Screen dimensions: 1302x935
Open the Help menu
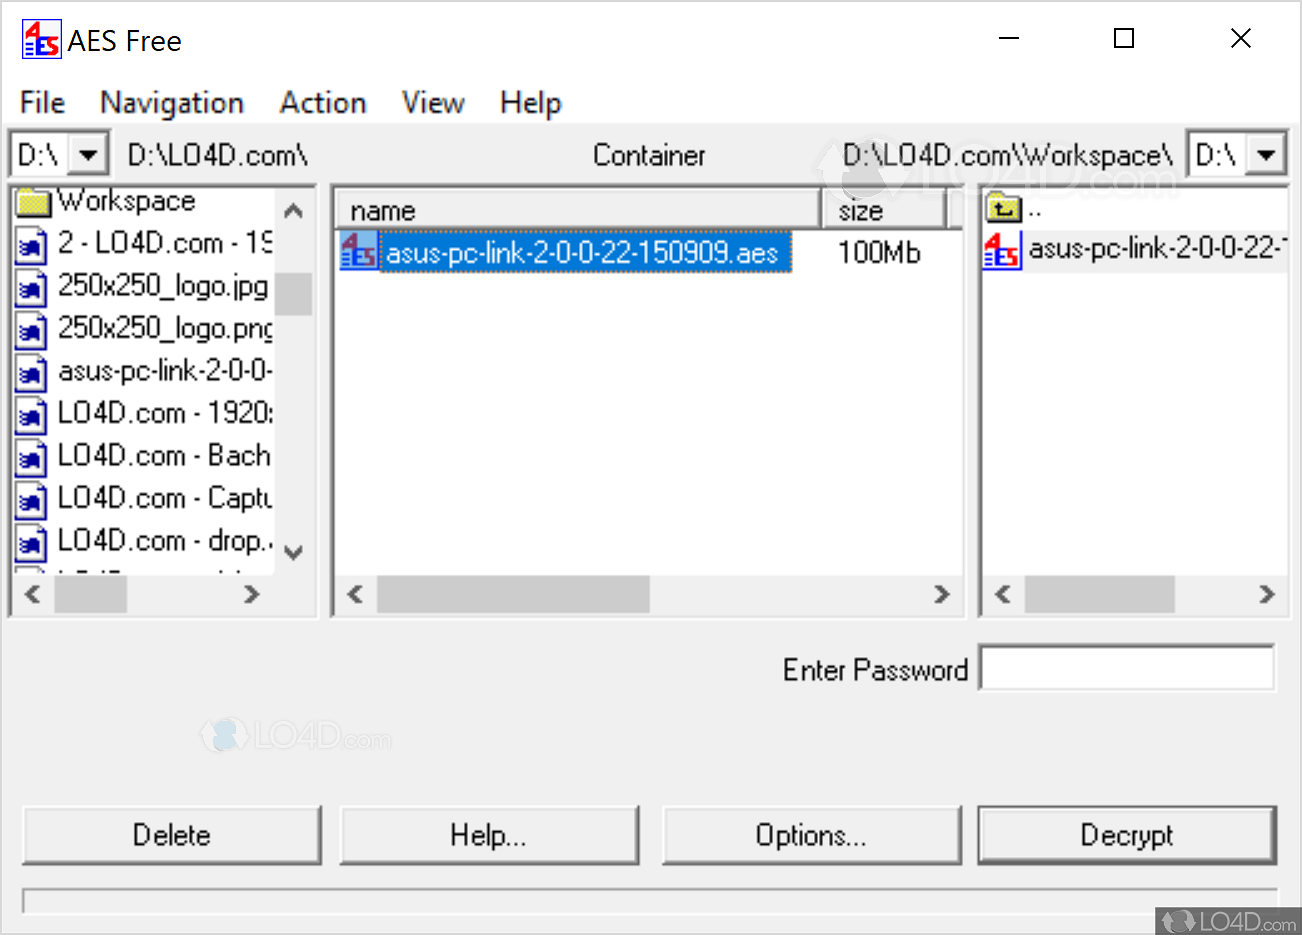530,103
